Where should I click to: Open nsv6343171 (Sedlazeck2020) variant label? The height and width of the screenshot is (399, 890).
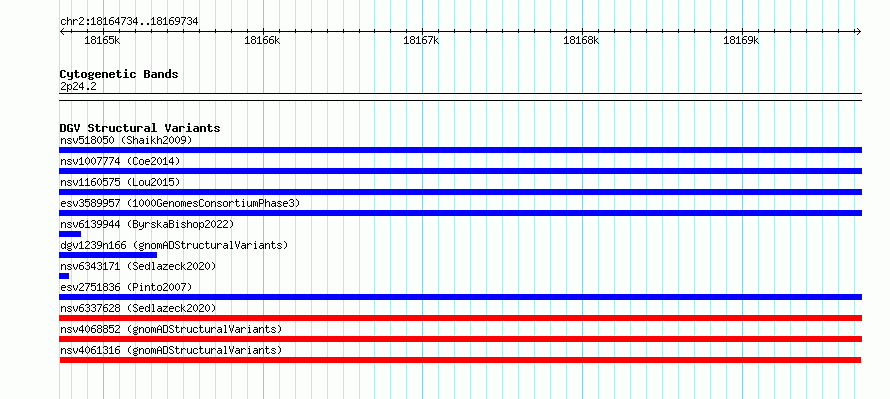click(138, 266)
